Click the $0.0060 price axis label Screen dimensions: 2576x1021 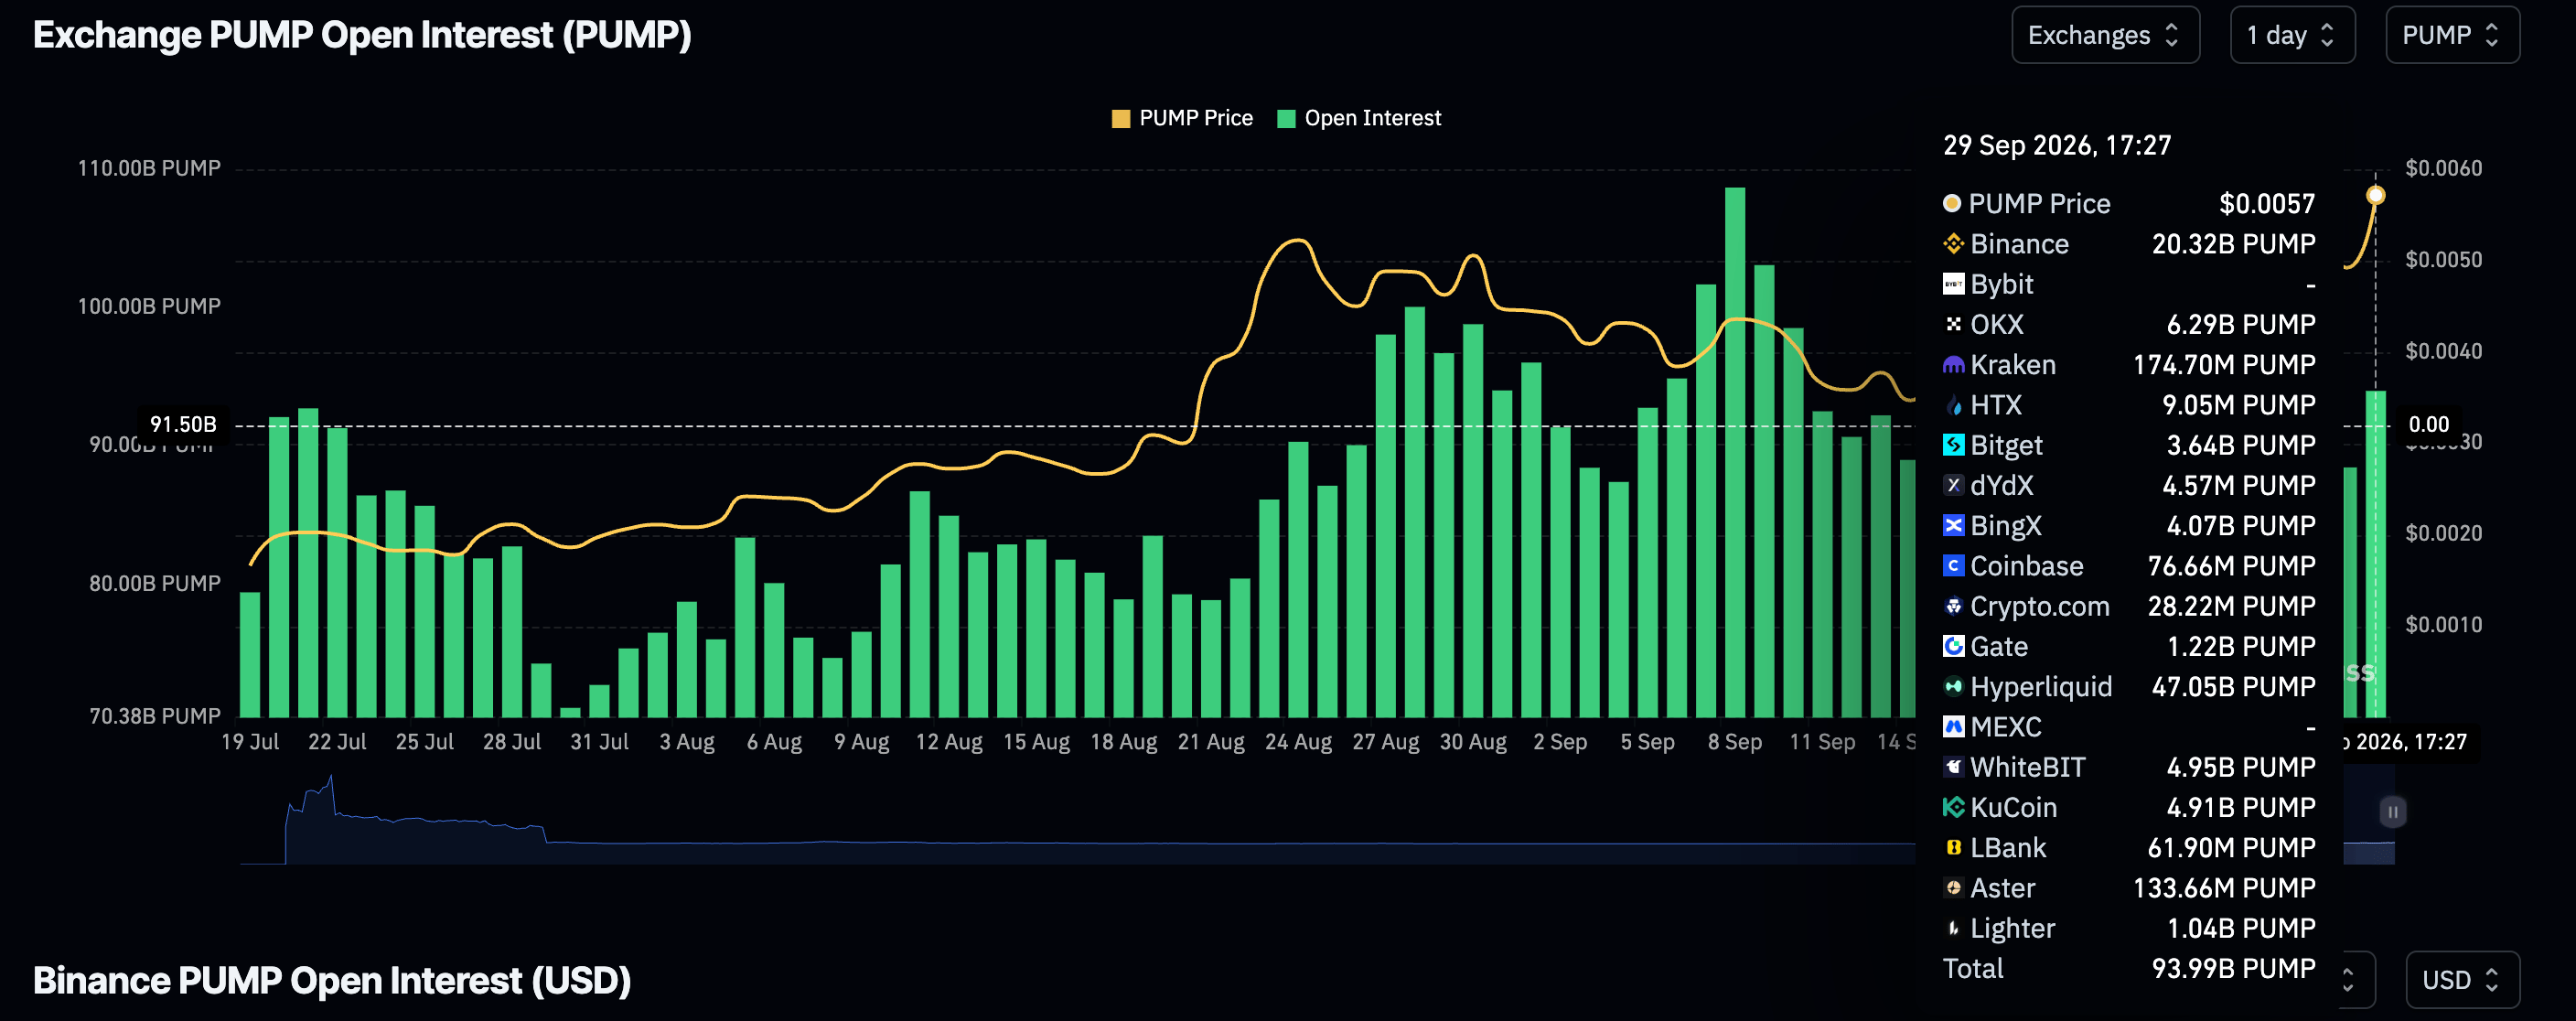(x=2443, y=168)
